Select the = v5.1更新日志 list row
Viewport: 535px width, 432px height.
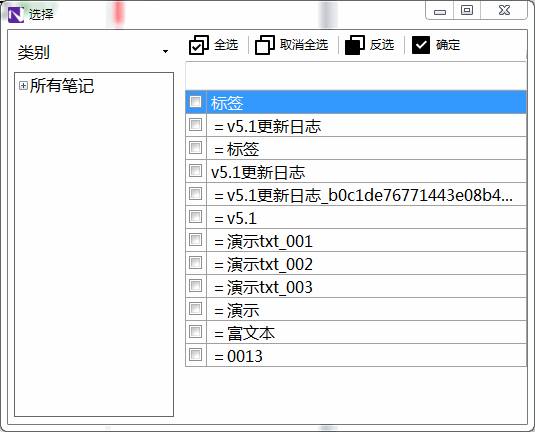366,125
